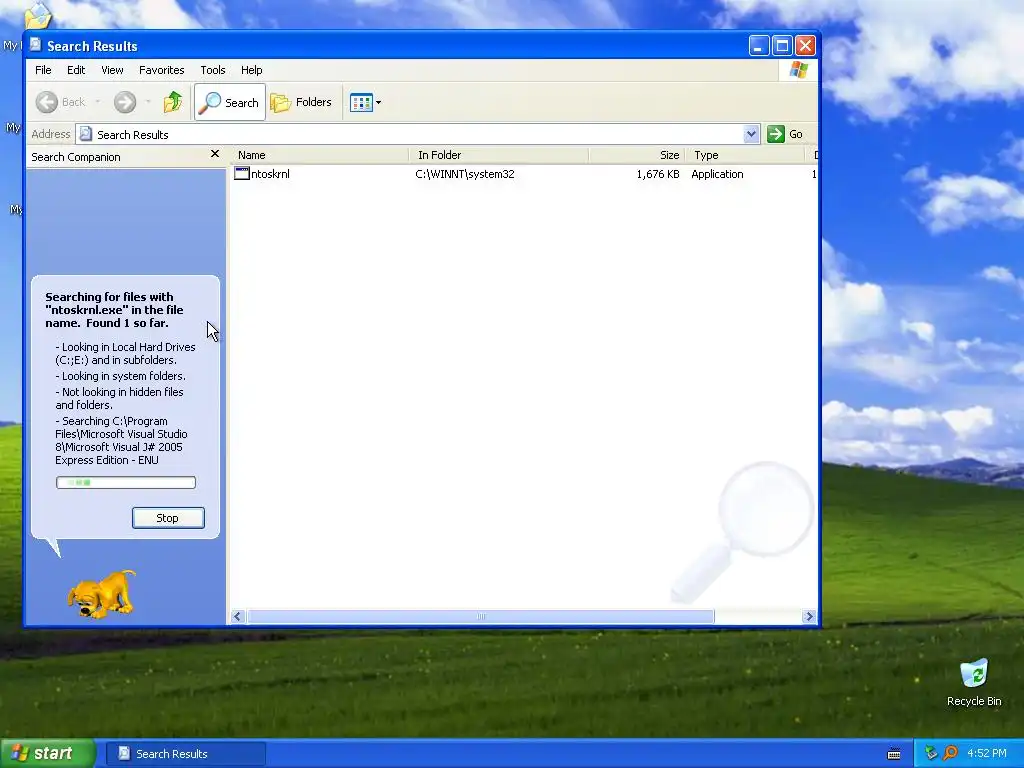Close the Search Companion pane
The image size is (1024, 768).
click(214, 154)
